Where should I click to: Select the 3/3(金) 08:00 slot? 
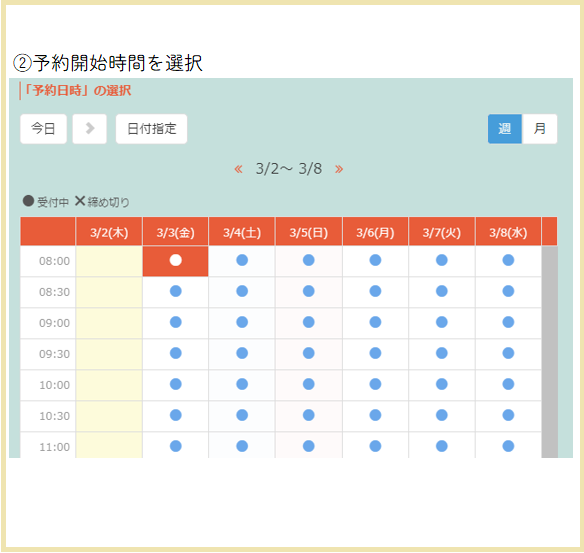175,261
